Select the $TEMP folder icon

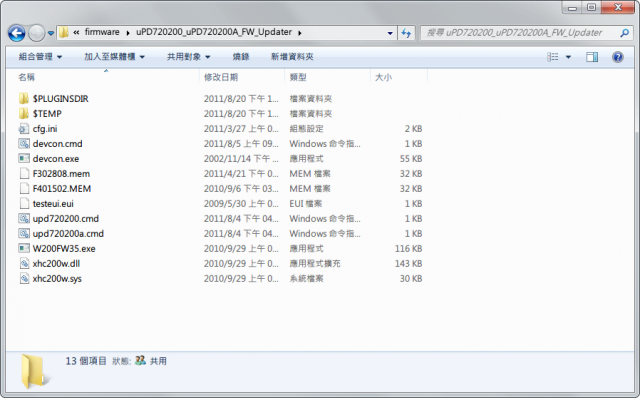pyautogui.click(x=24, y=113)
